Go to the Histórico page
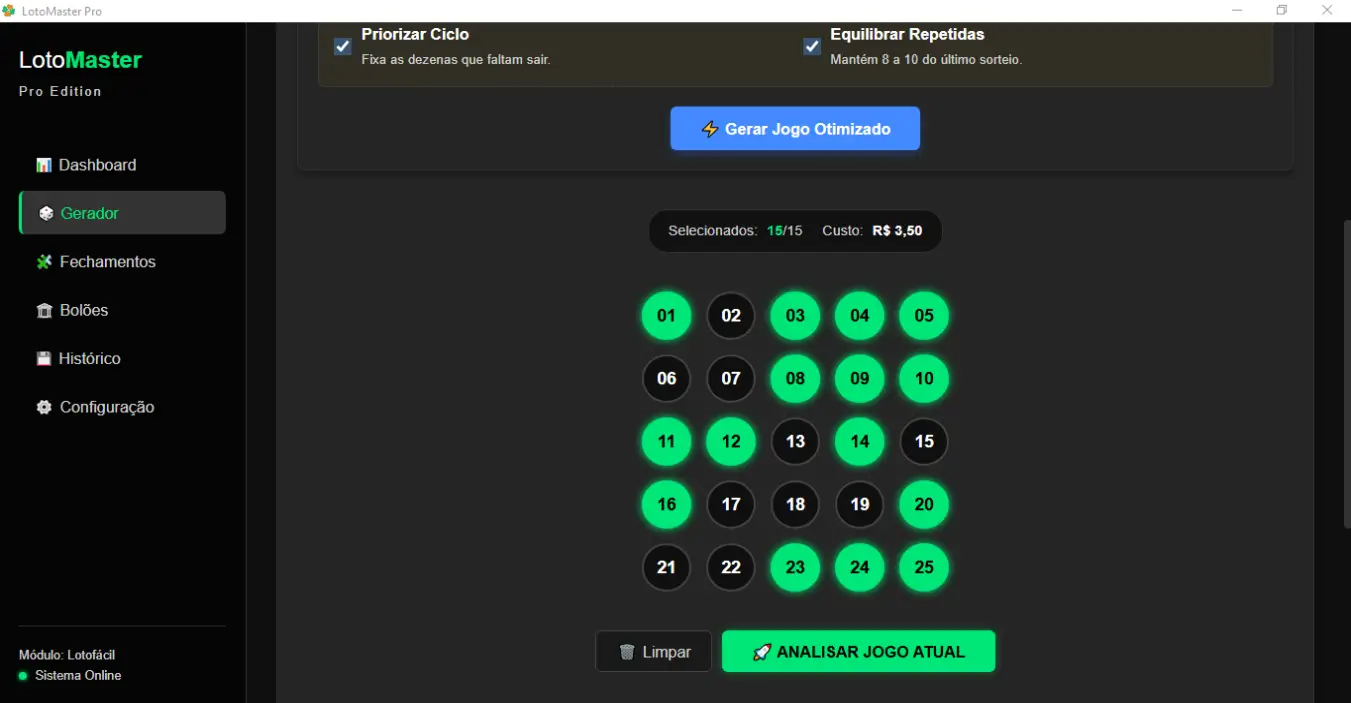This screenshot has height=703, width=1351. coord(89,359)
